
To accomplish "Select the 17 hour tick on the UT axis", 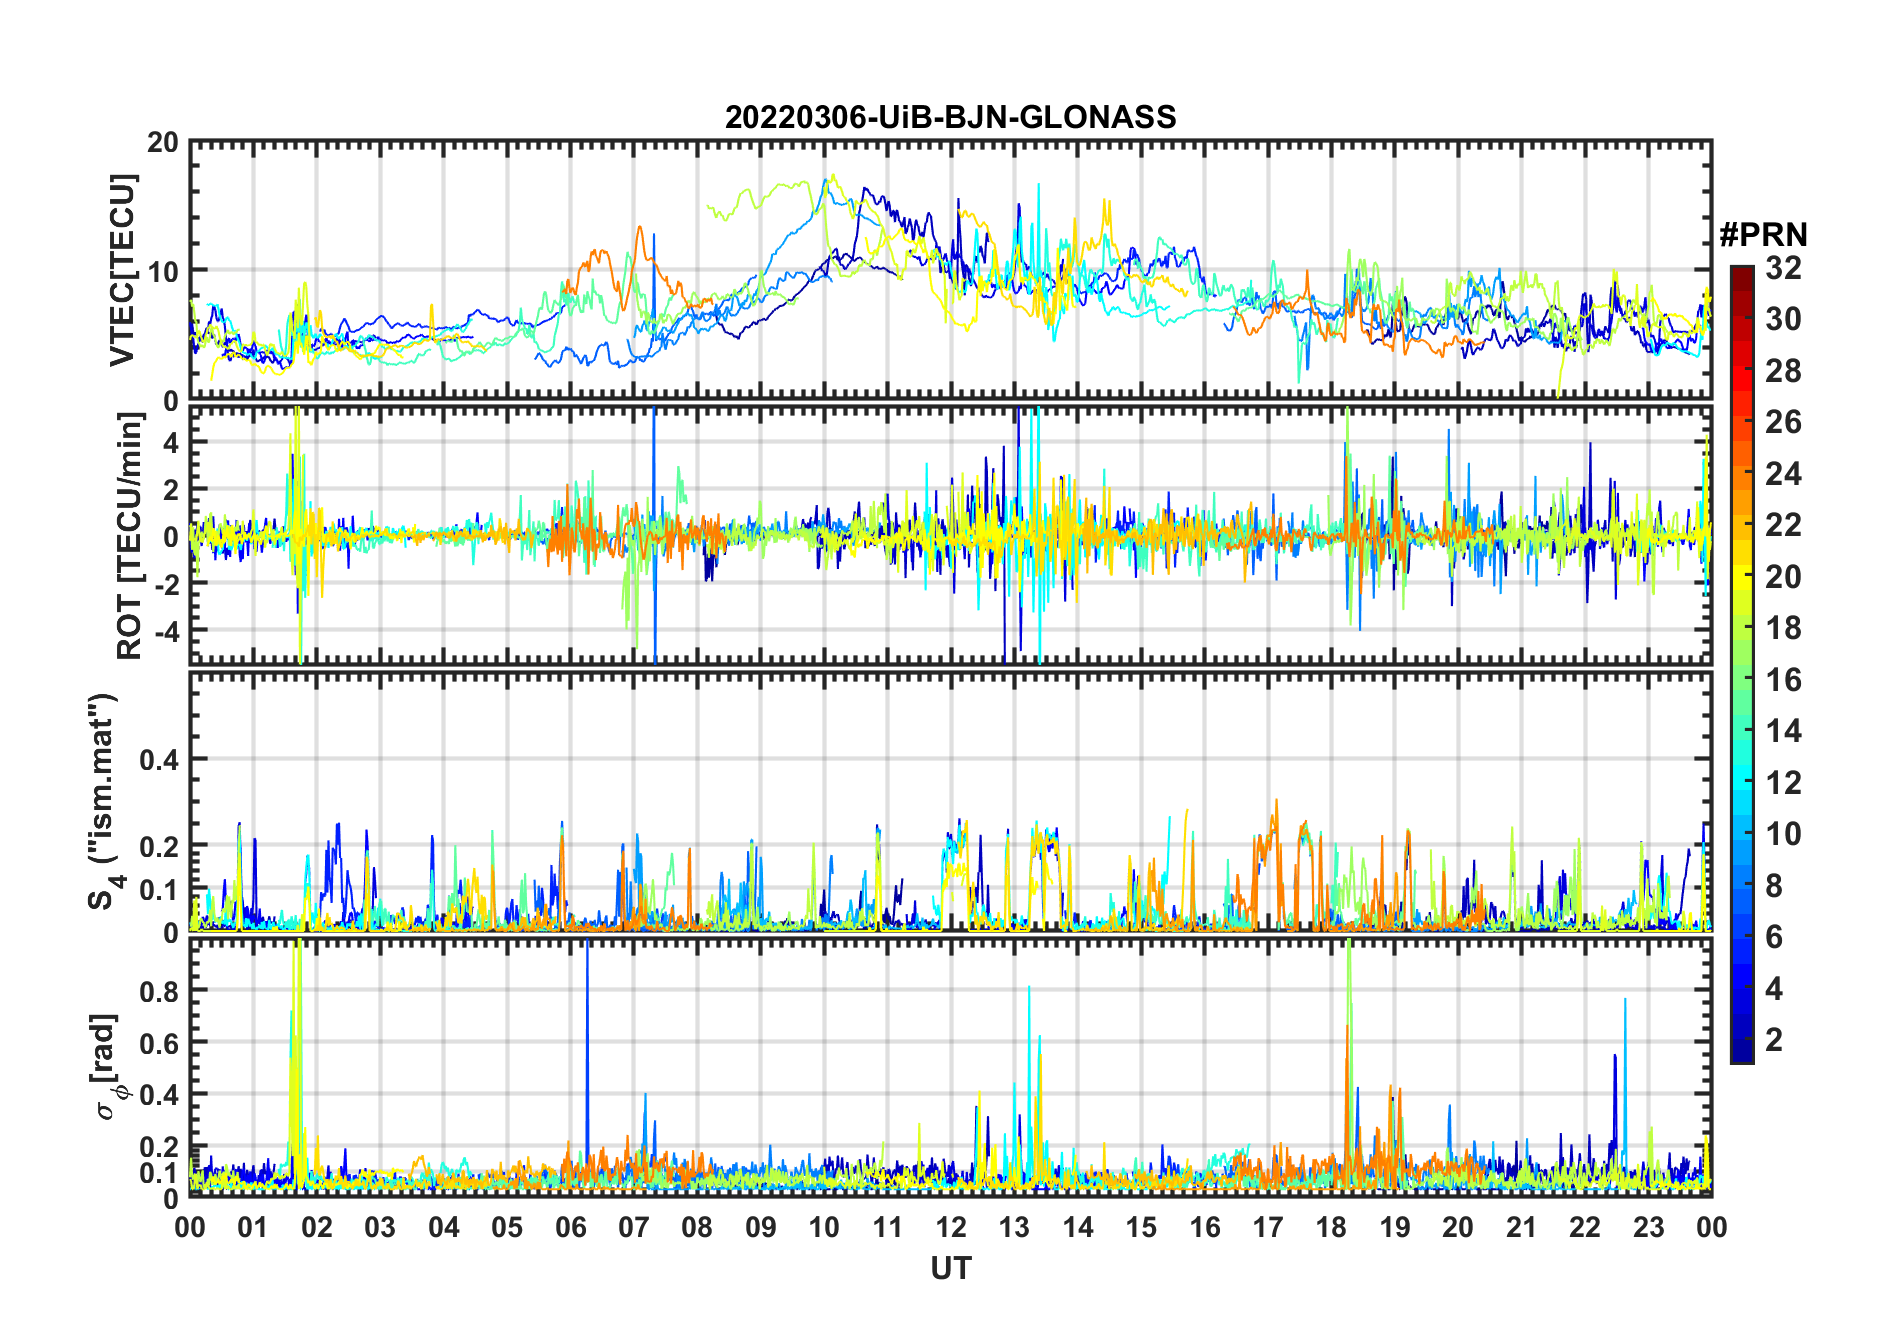I will [x=1268, y=1227].
